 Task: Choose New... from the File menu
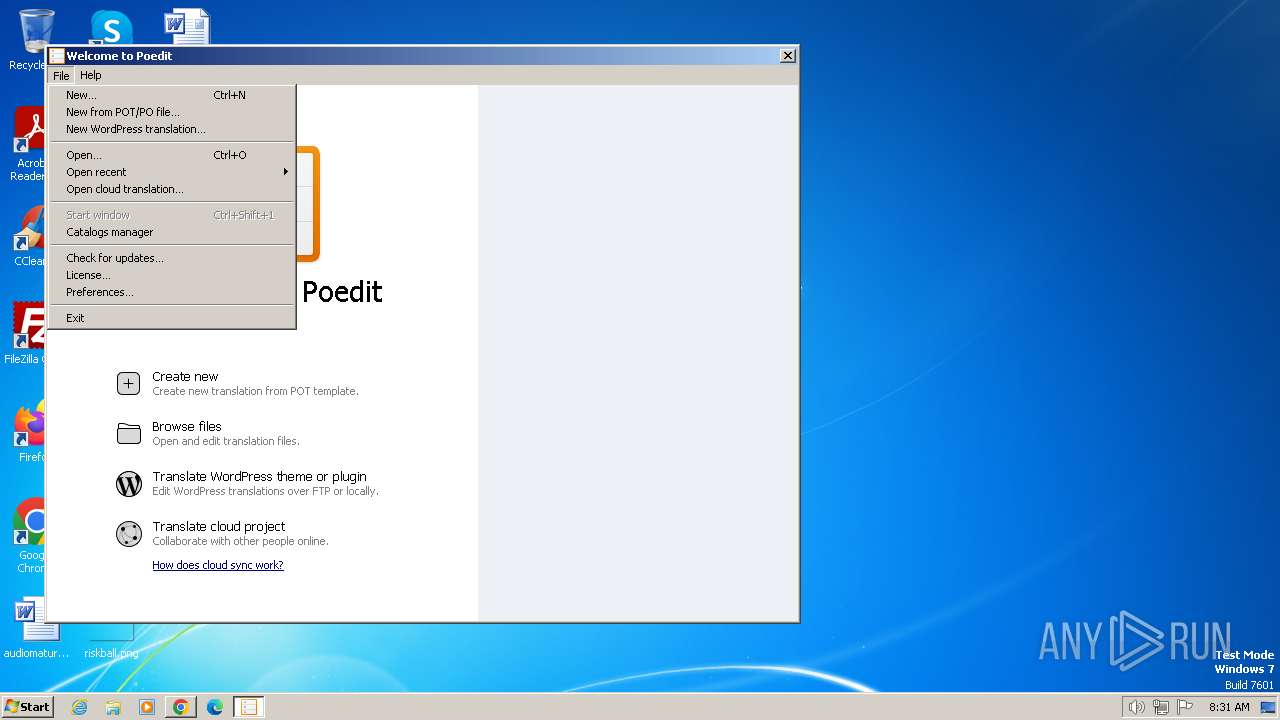[172, 95]
